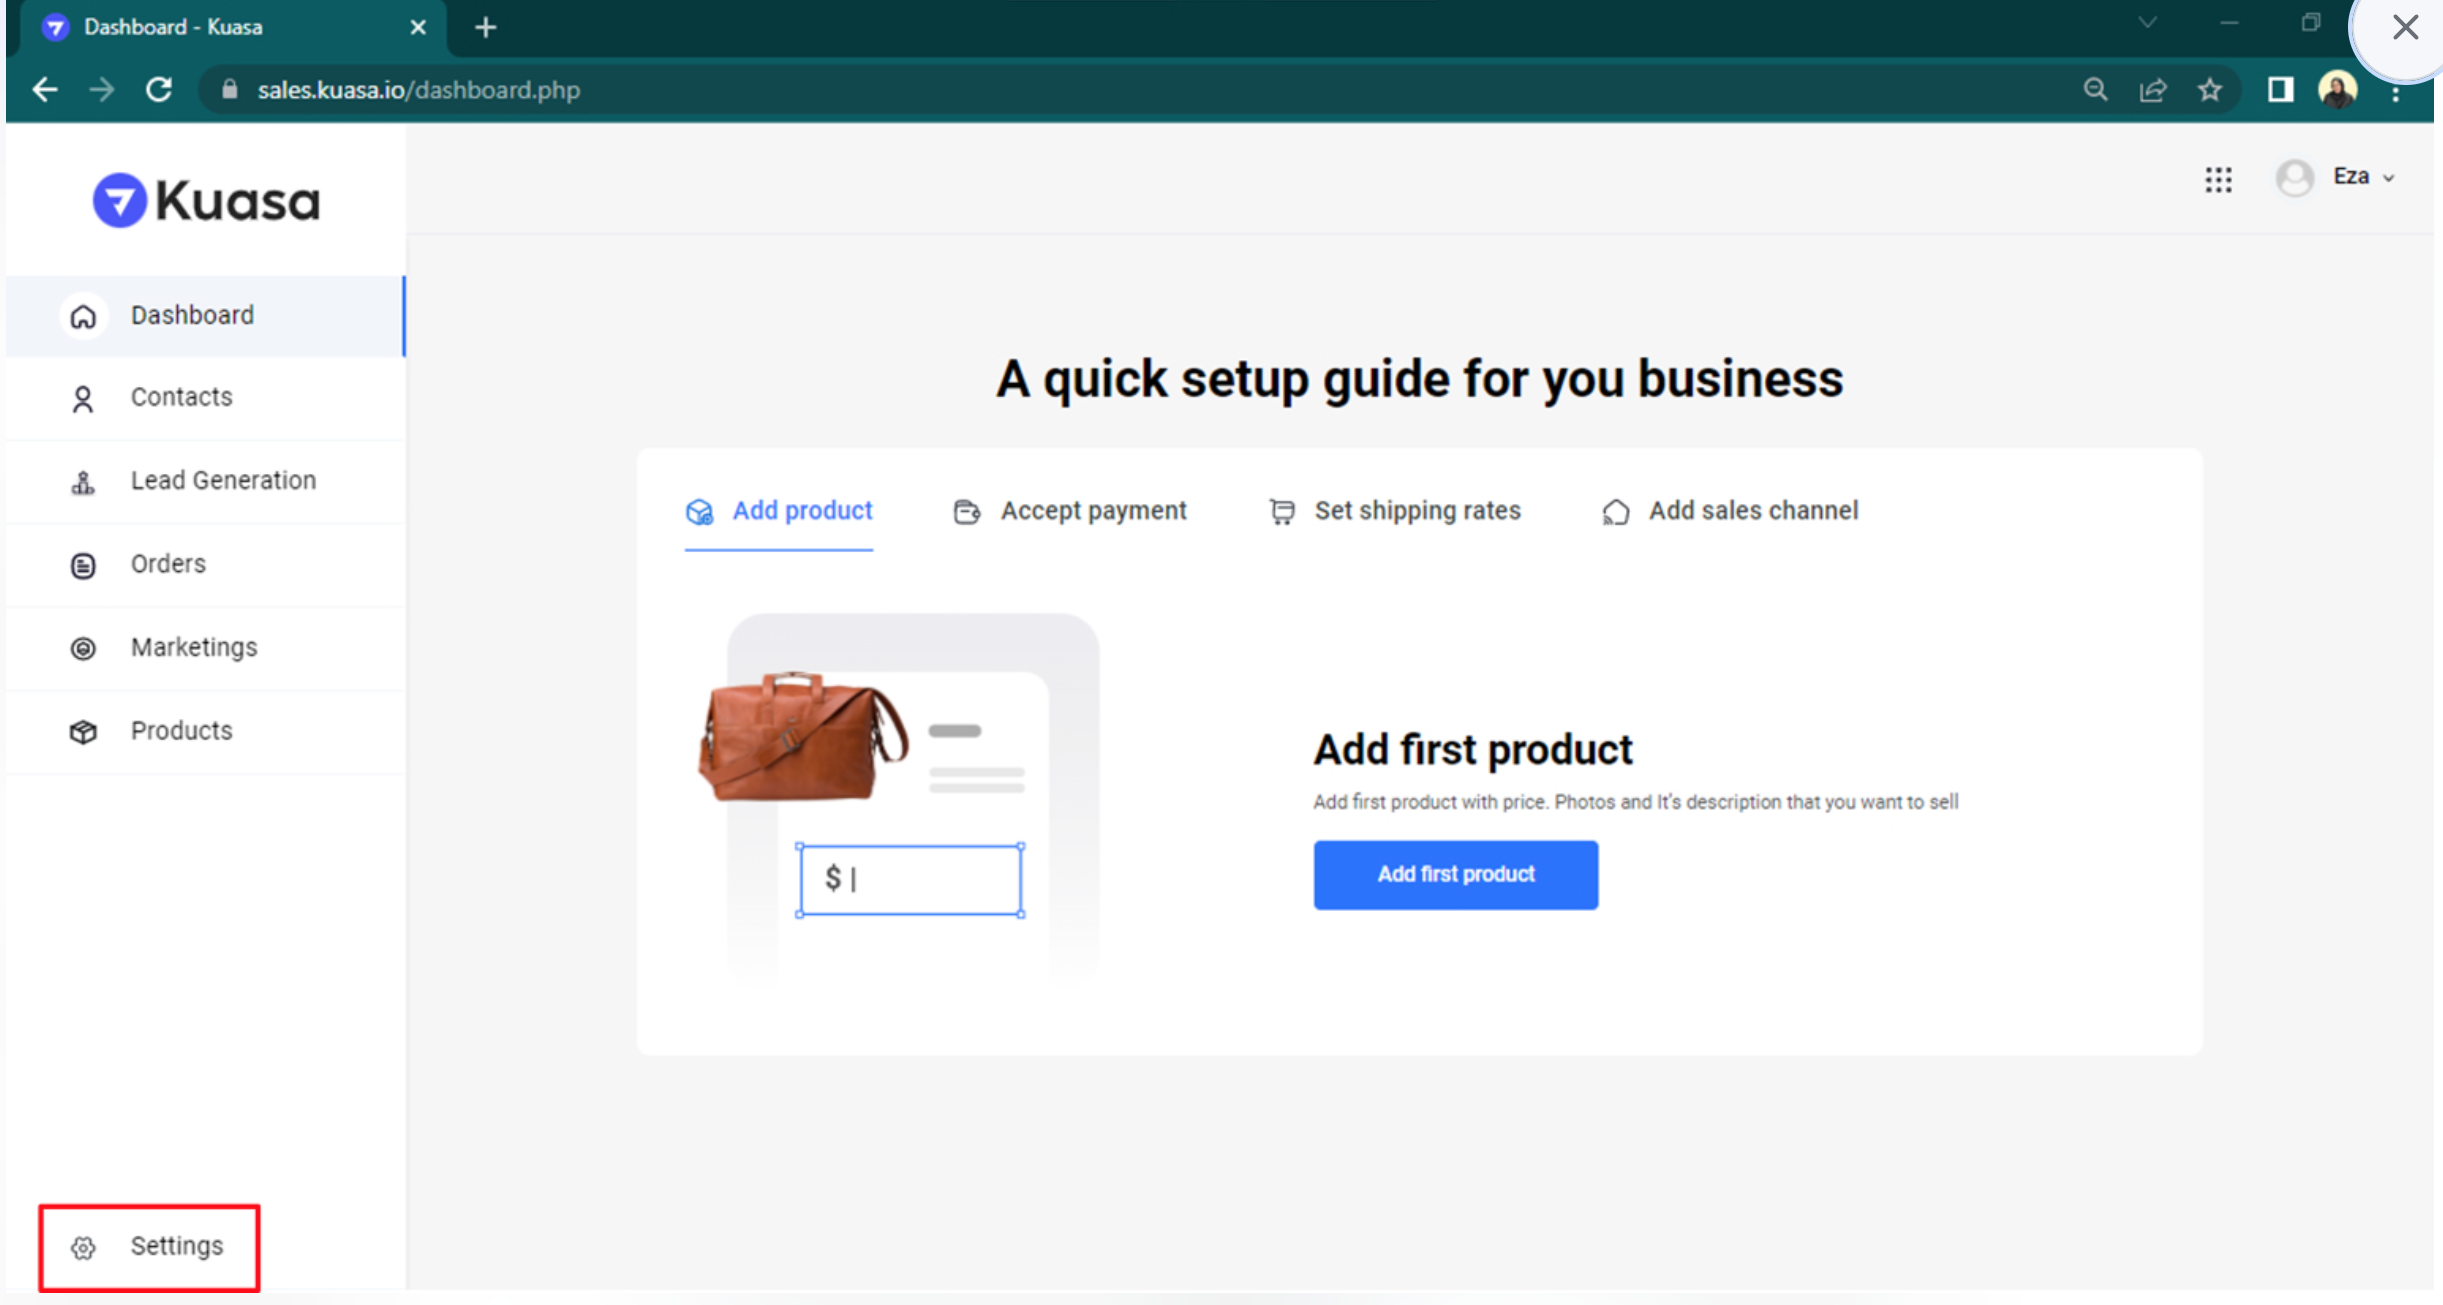Go back with the browser back arrow
The width and height of the screenshot is (2443, 1305).
[x=45, y=90]
